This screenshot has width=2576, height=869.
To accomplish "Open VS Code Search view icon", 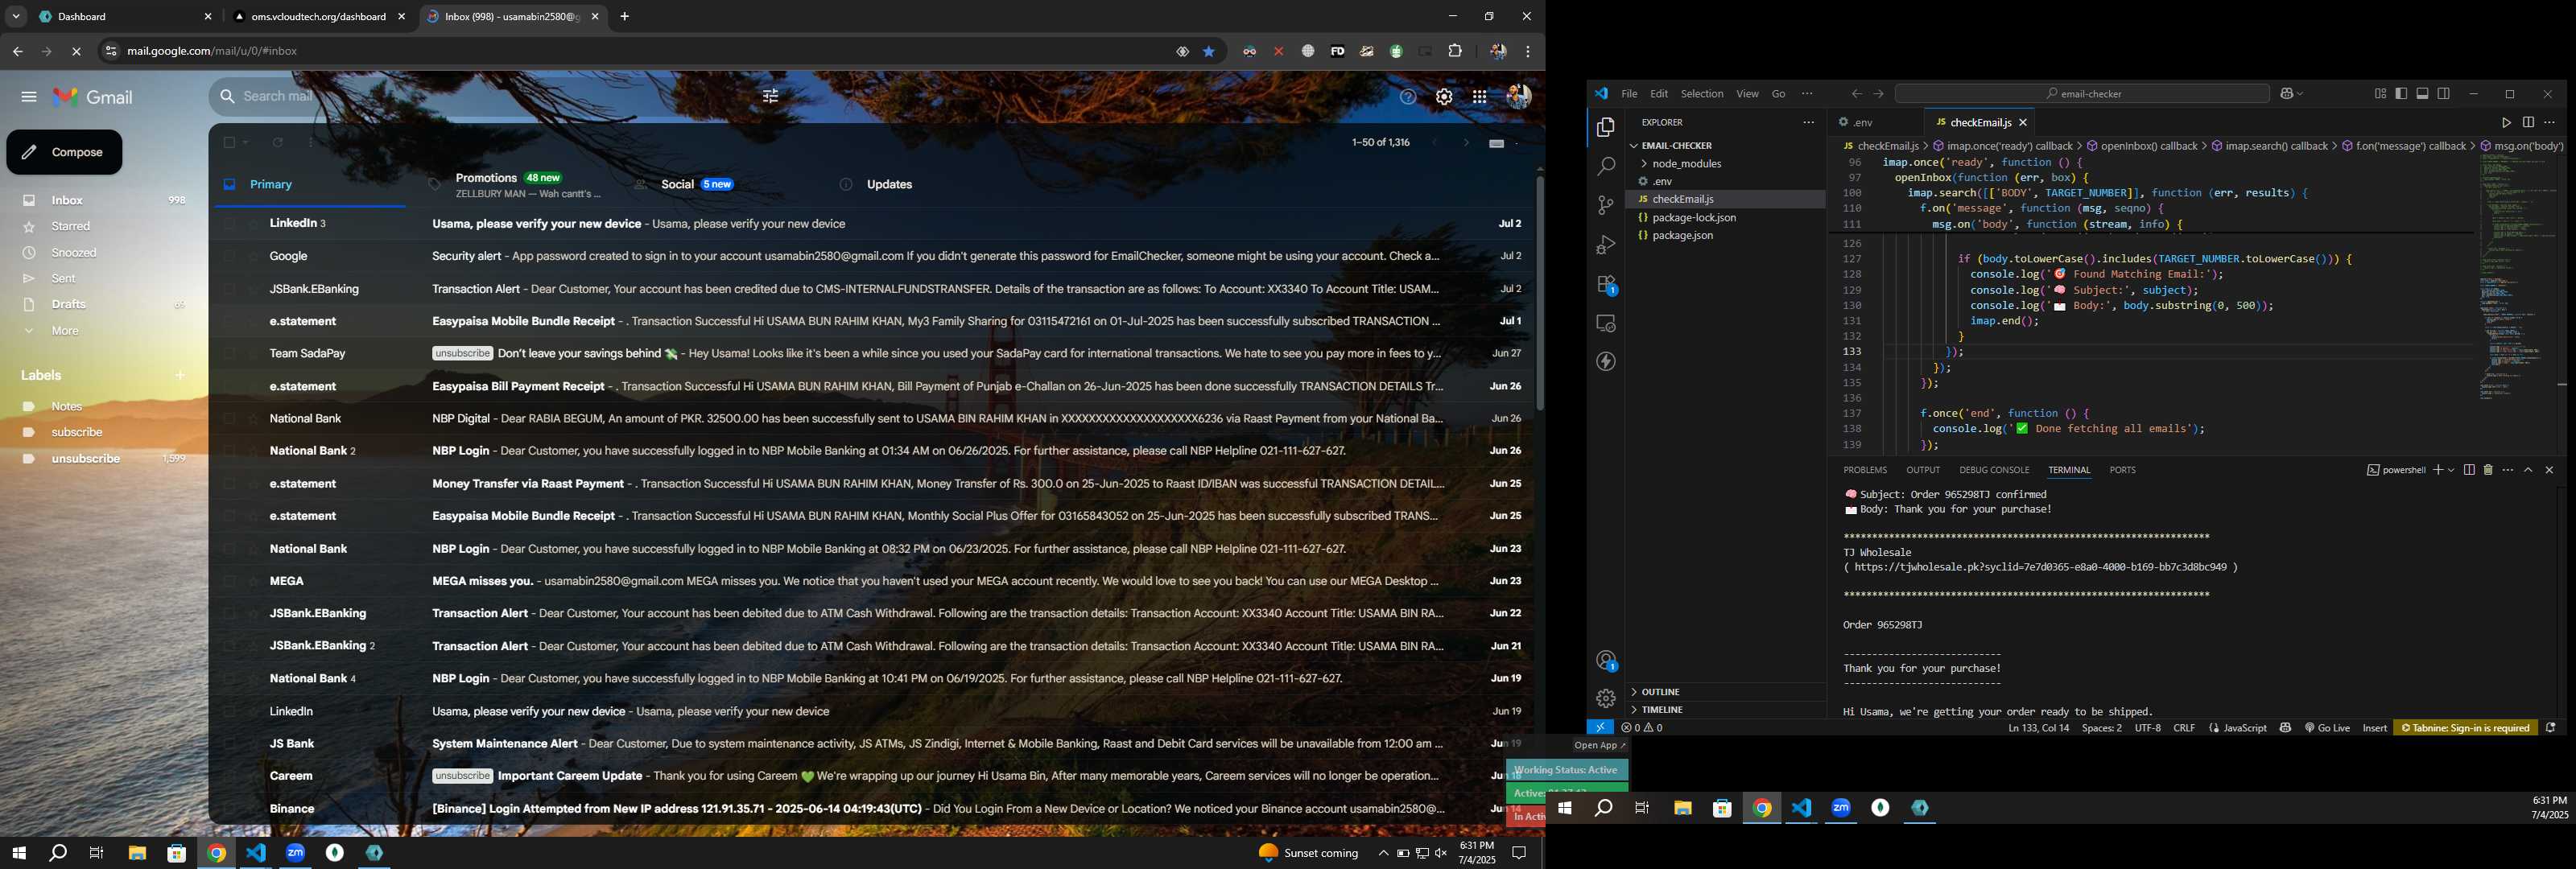I will pyautogui.click(x=1606, y=166).
